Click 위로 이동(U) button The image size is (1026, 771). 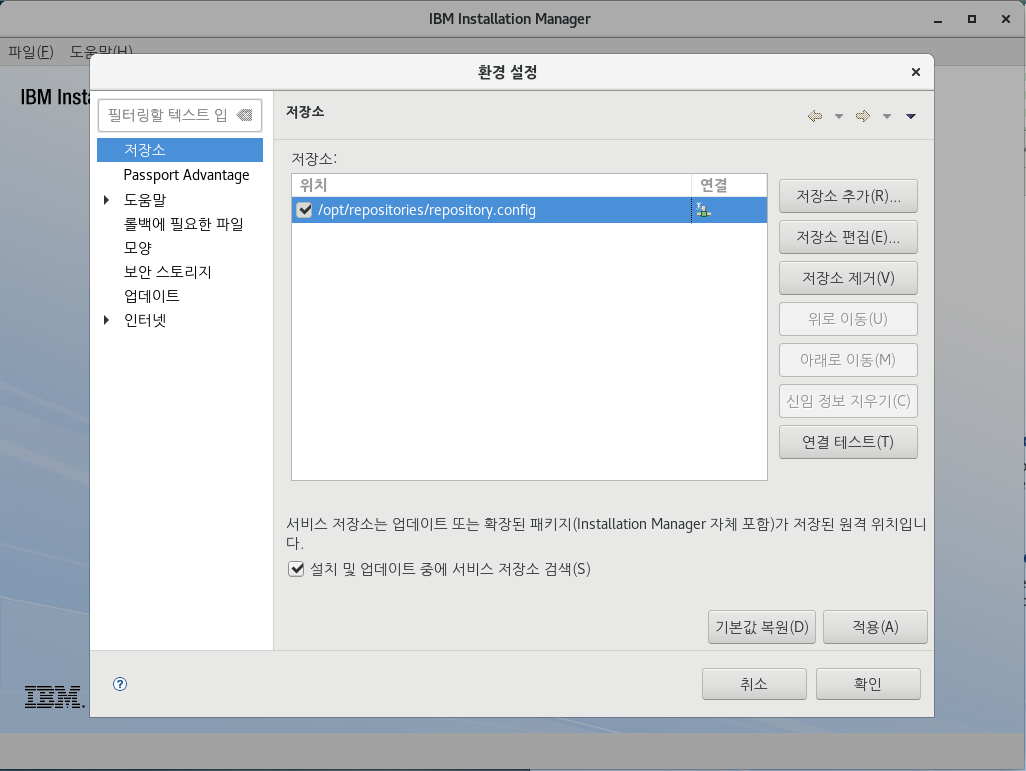(848, 319)
